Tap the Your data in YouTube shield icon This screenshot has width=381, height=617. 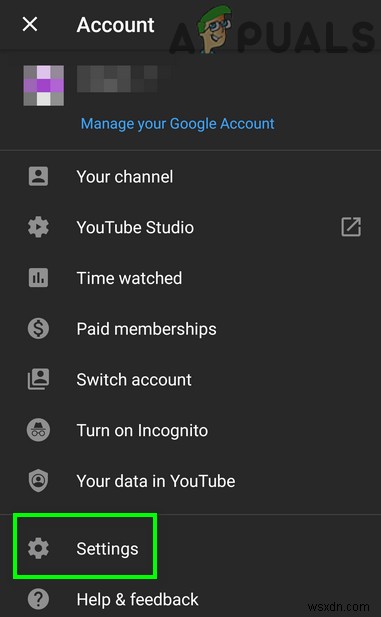pos(38,481)
